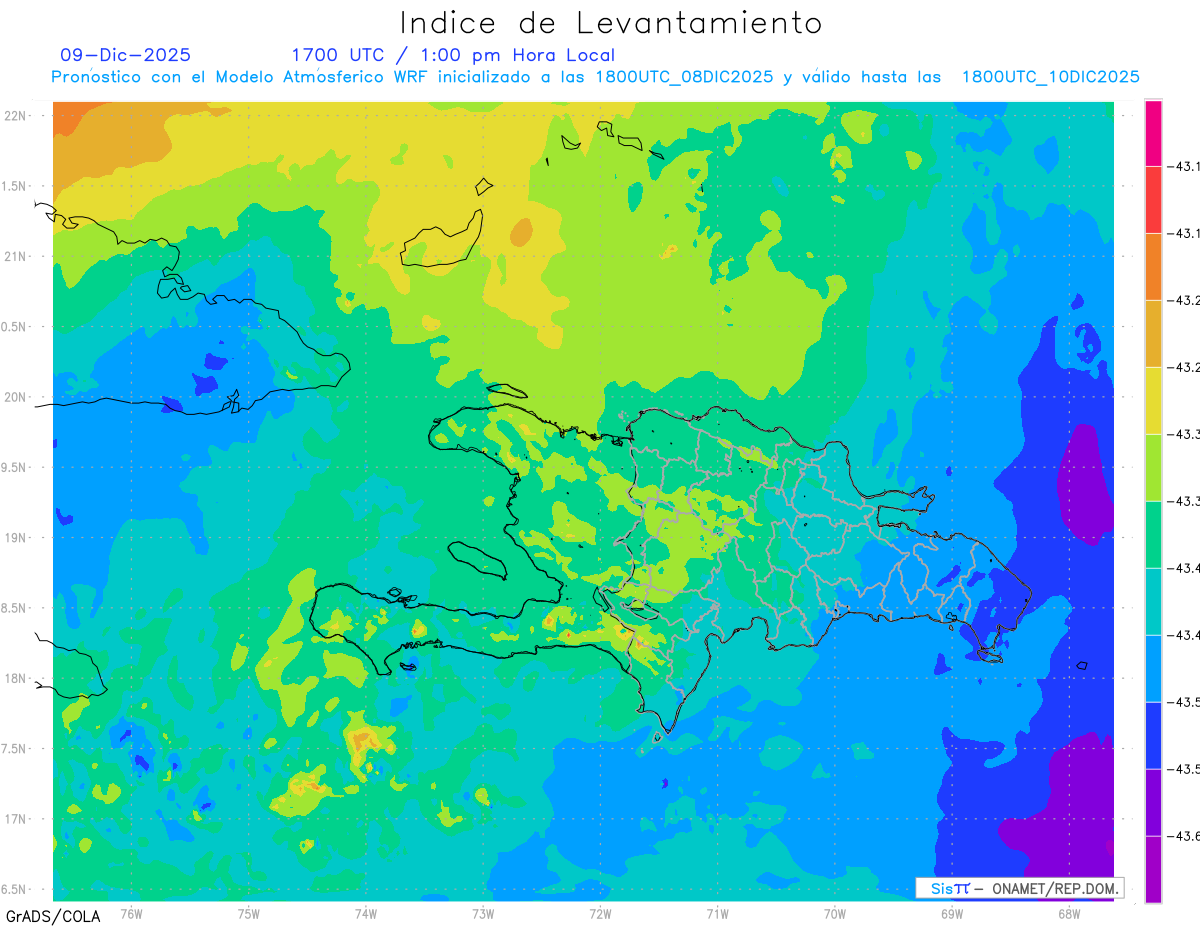Click the '6.5N' latitude label
The width and height of the screenshot is (1200, 927).
pyautogui.click(x=15, y=889)
